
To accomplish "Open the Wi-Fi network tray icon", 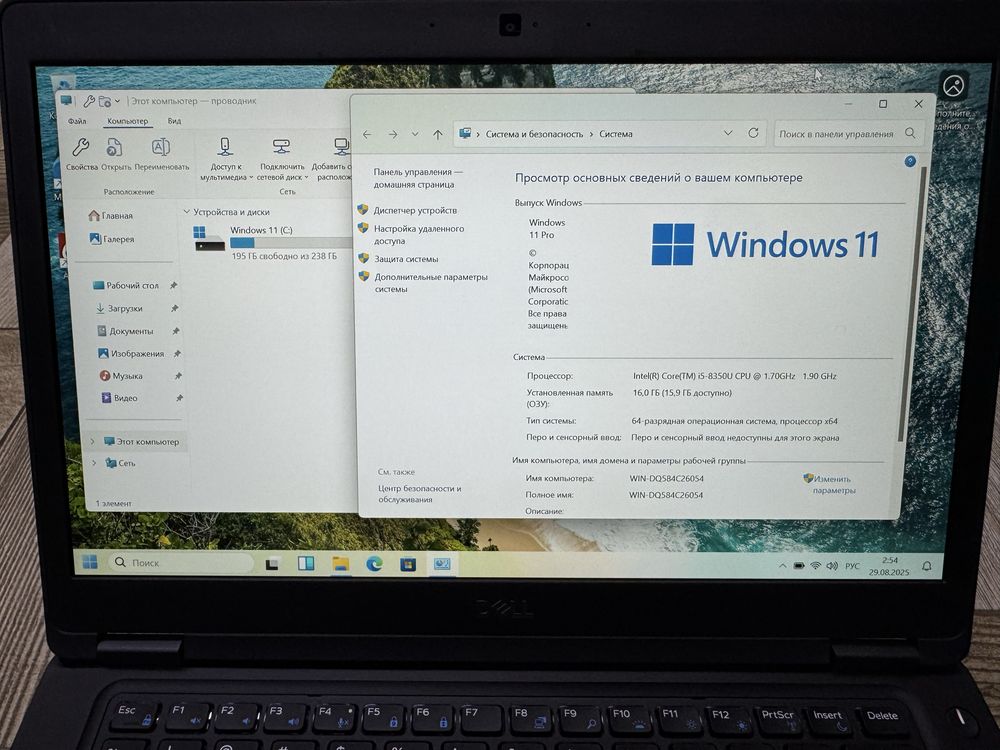I will [x=815, y=566].
